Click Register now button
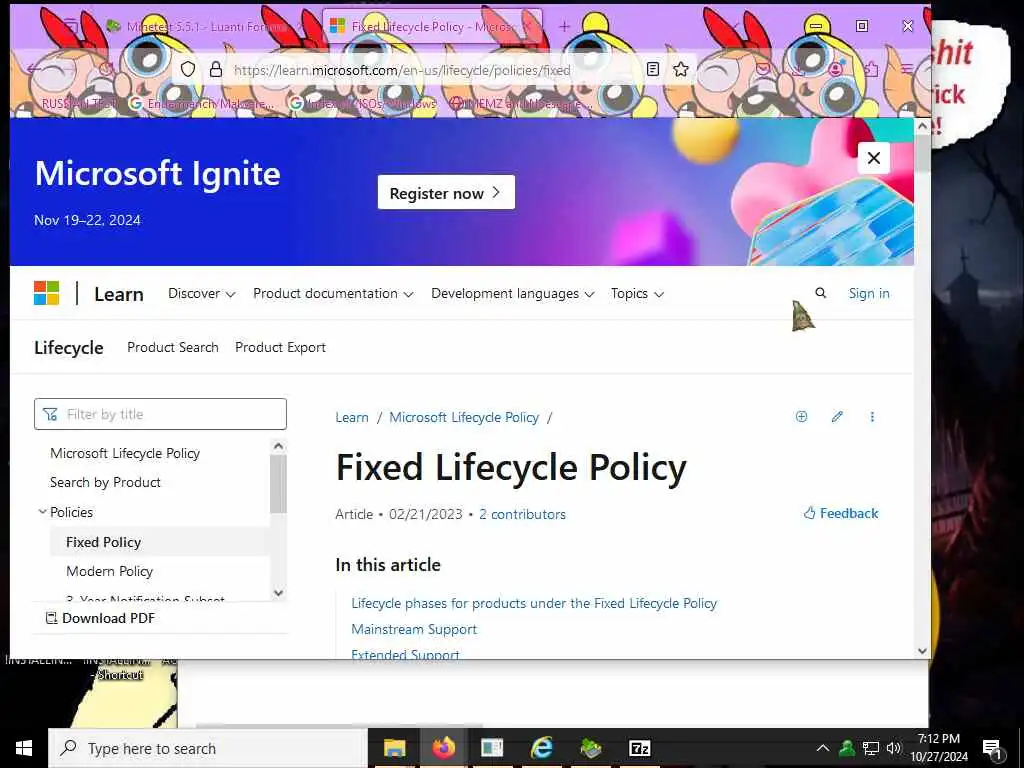The image size is (1024, 768). [446, 193]
